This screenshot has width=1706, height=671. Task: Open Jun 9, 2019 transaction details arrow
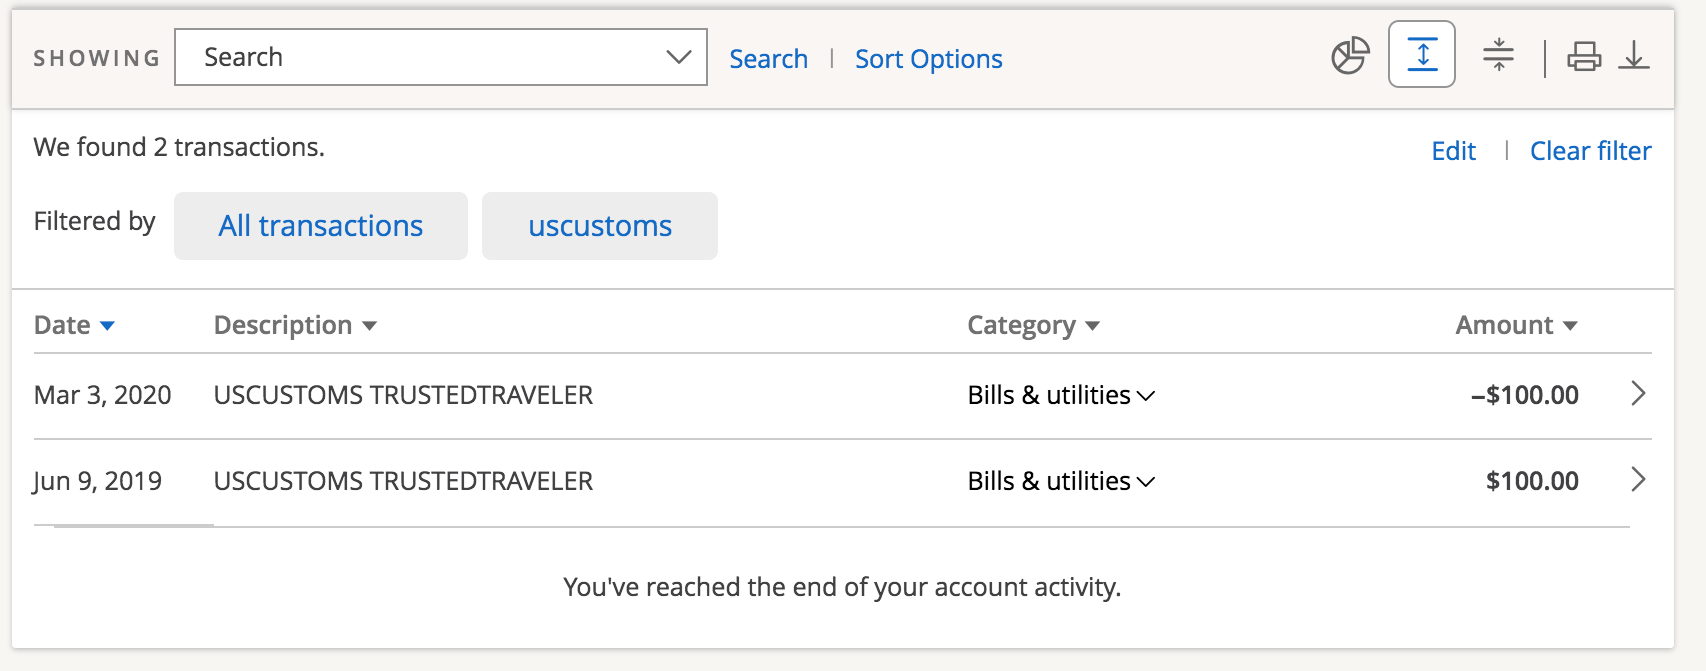pyautogui.click(x=1637, y=480)
